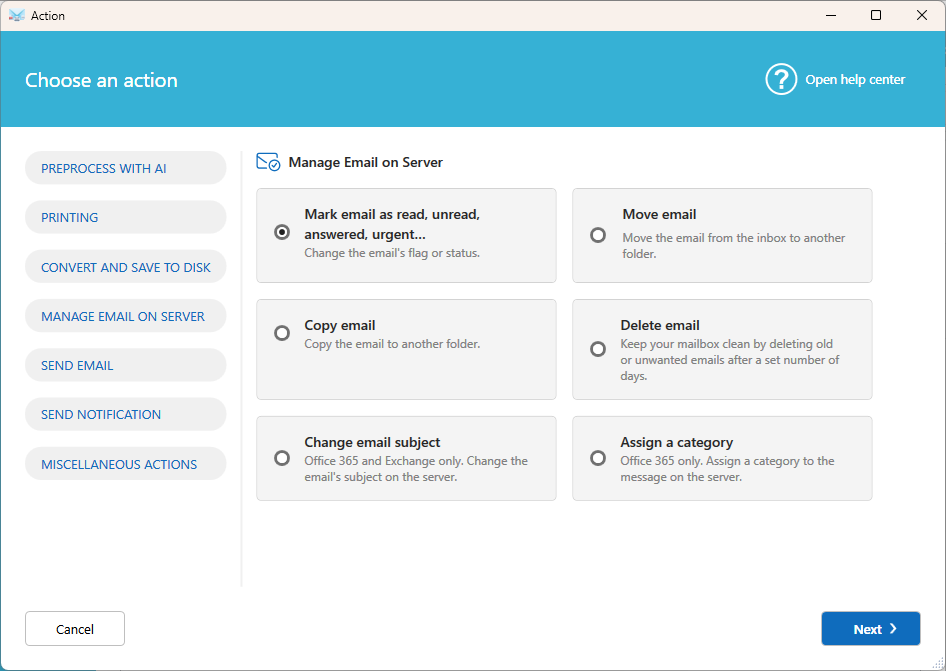
Task: Open the help center link text
Action: (855, 80)
